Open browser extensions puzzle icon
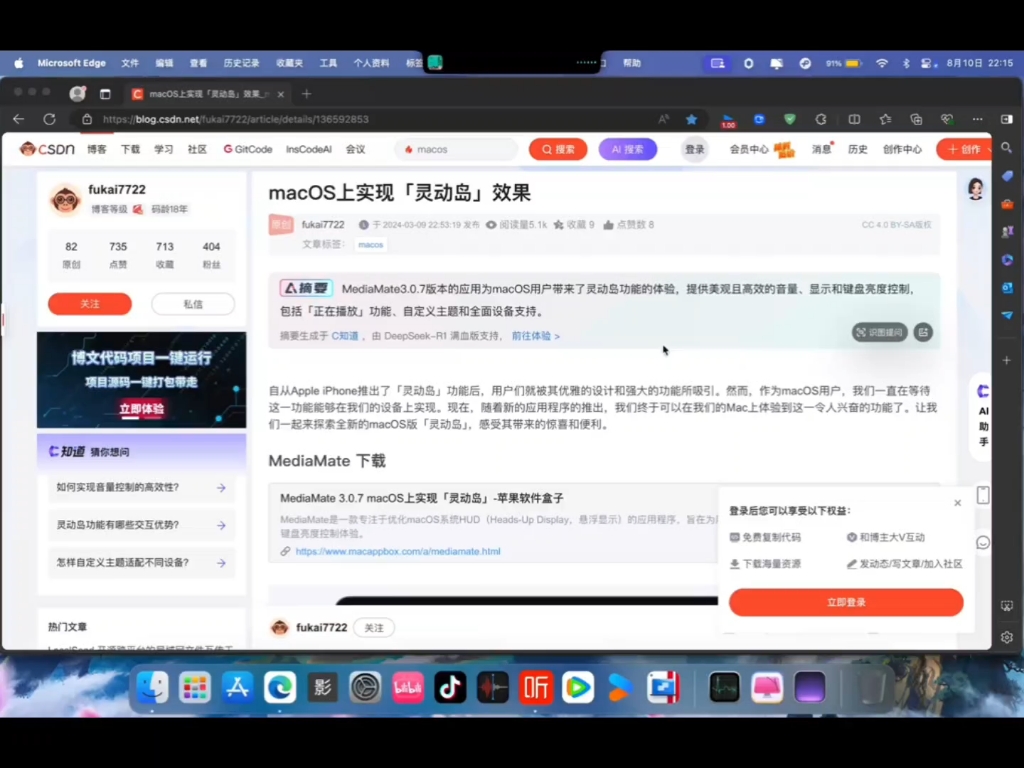The image size is (1024, 768). 821,119
